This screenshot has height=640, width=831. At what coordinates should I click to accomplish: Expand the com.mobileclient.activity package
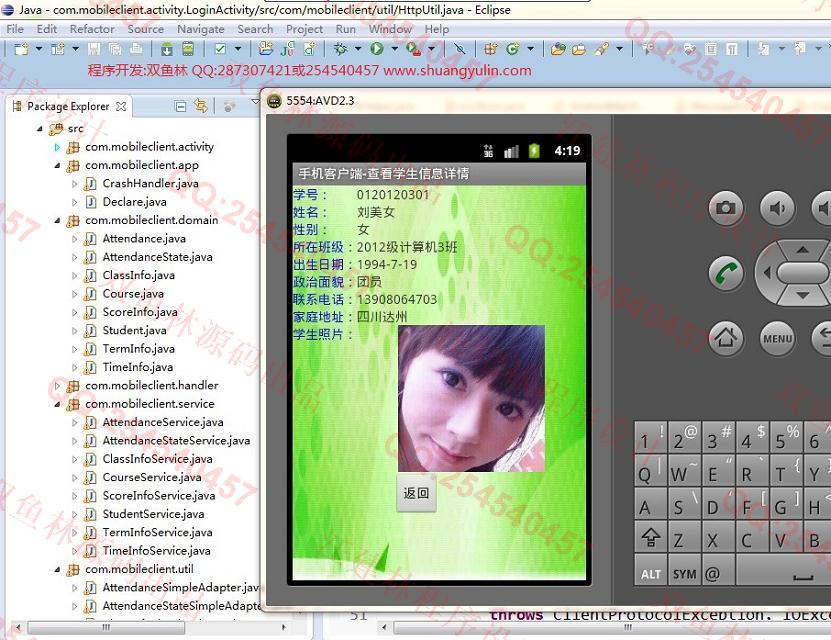[x=57, y=147]
